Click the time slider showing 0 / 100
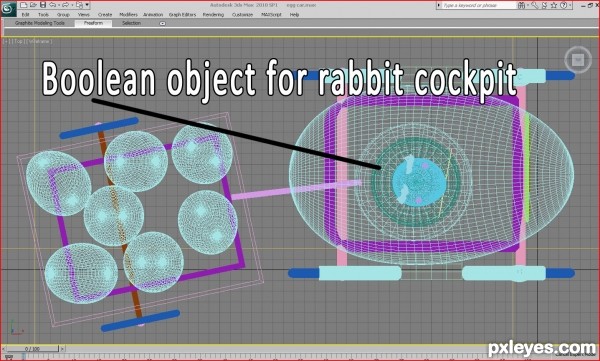This screenshot has width=600, height=361. 33,349
